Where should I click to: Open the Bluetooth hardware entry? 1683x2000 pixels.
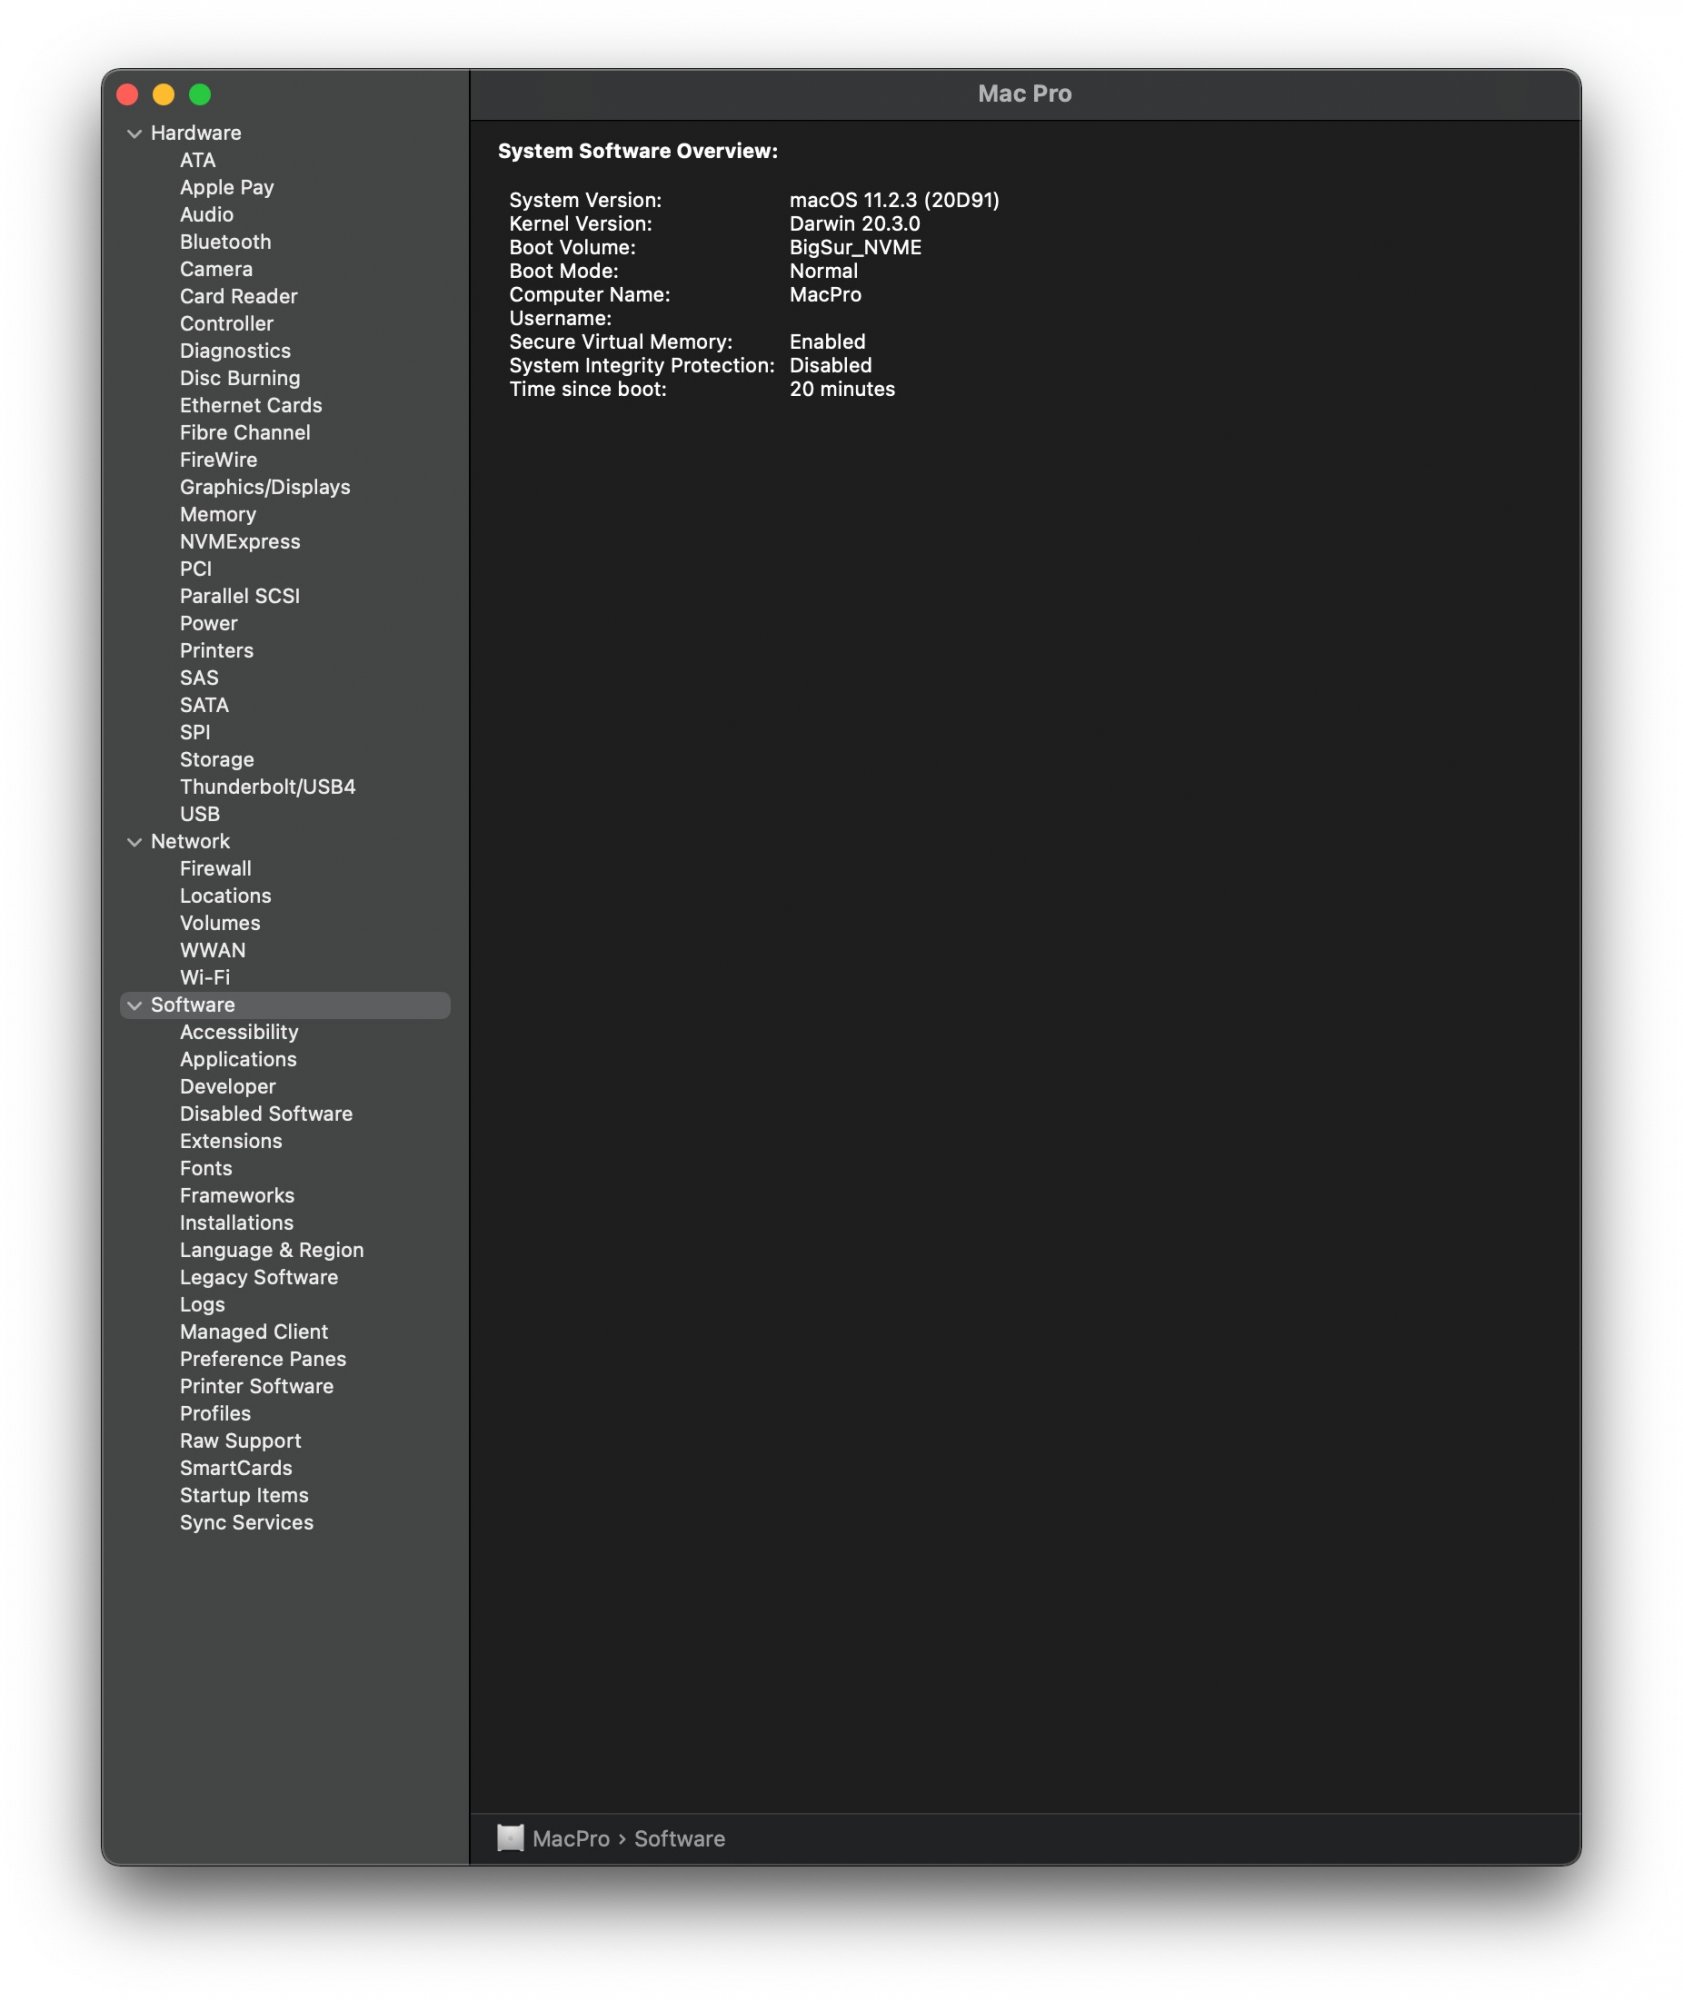point(225,242)
